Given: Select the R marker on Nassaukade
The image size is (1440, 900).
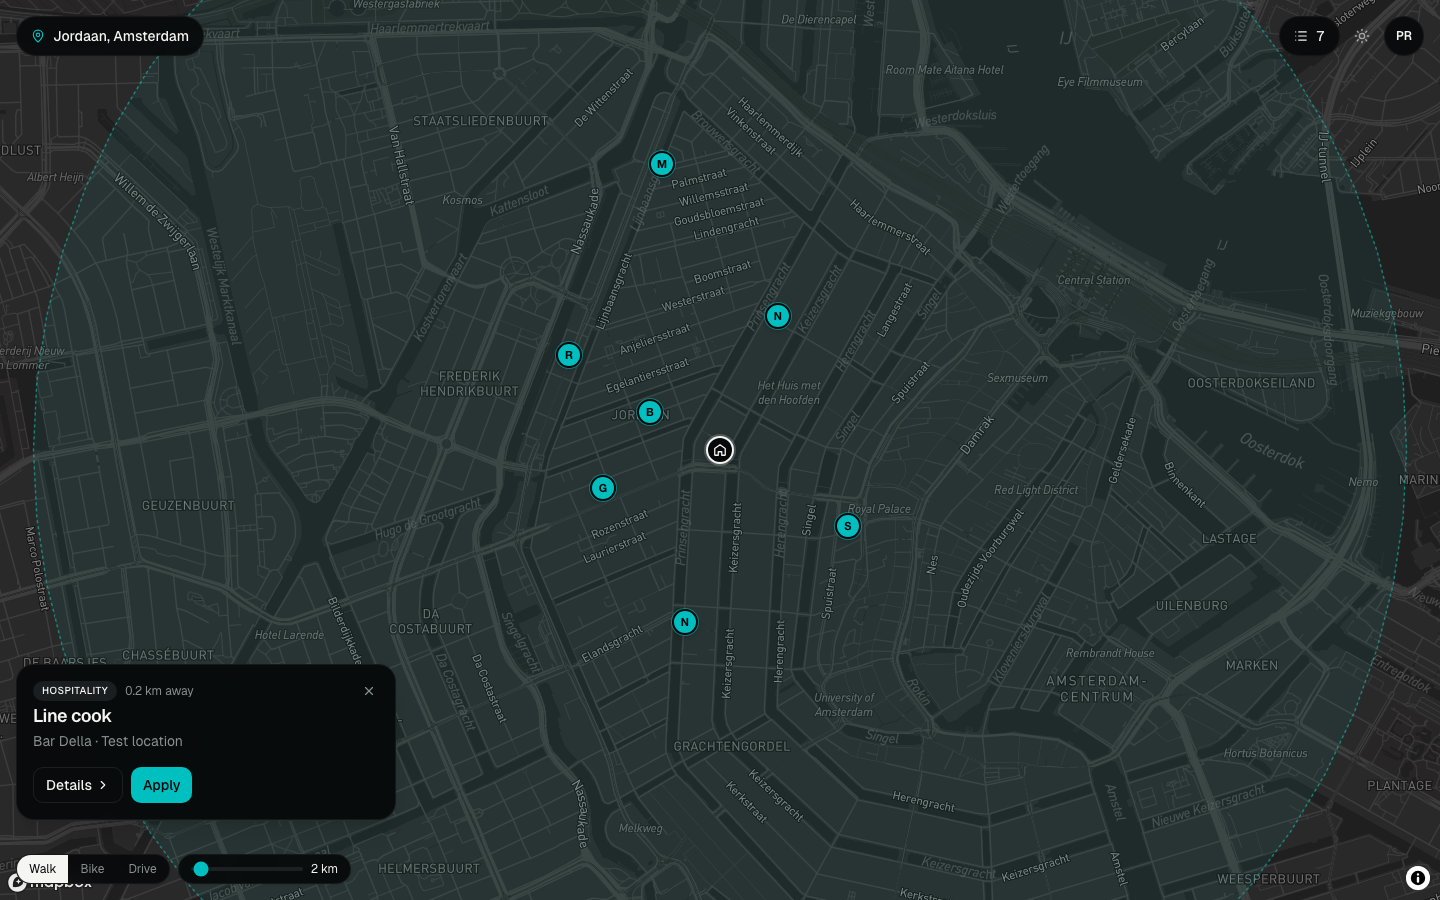Looking at the screenshot, I should click(x=569, y=355).
